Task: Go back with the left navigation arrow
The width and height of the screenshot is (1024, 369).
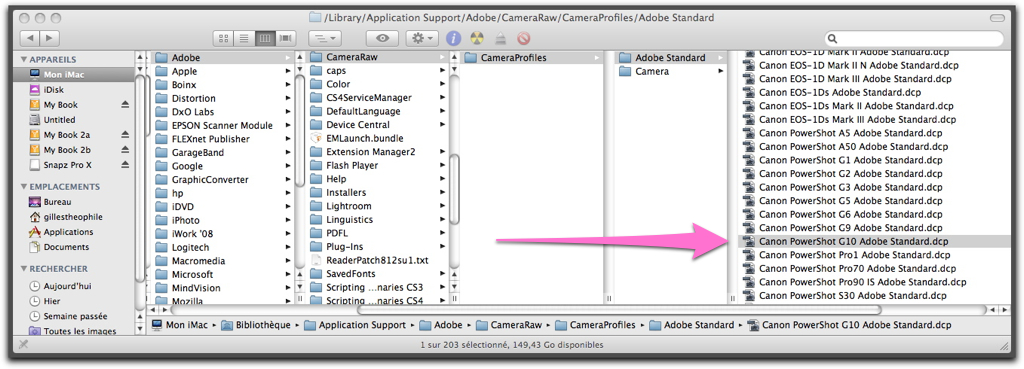Action: tap(30, 38)
